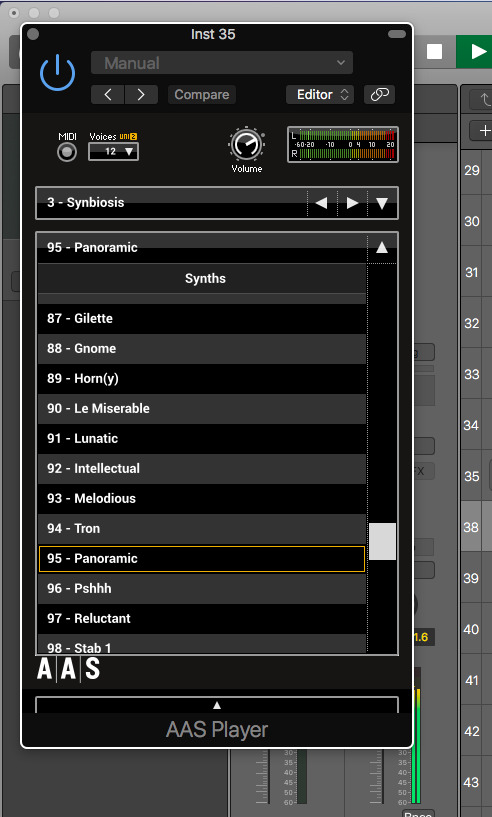Screen dimensions: 492x817
Task: Expand the Synbiosis bank list arrow
Action: point(382,203)
